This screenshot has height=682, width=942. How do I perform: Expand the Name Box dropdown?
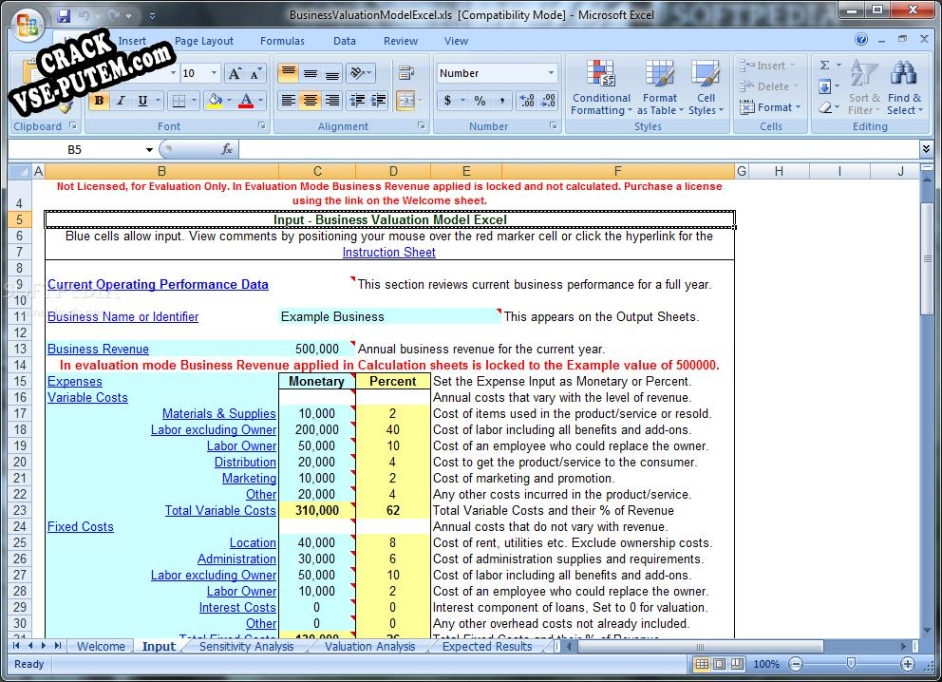(149, 150)
